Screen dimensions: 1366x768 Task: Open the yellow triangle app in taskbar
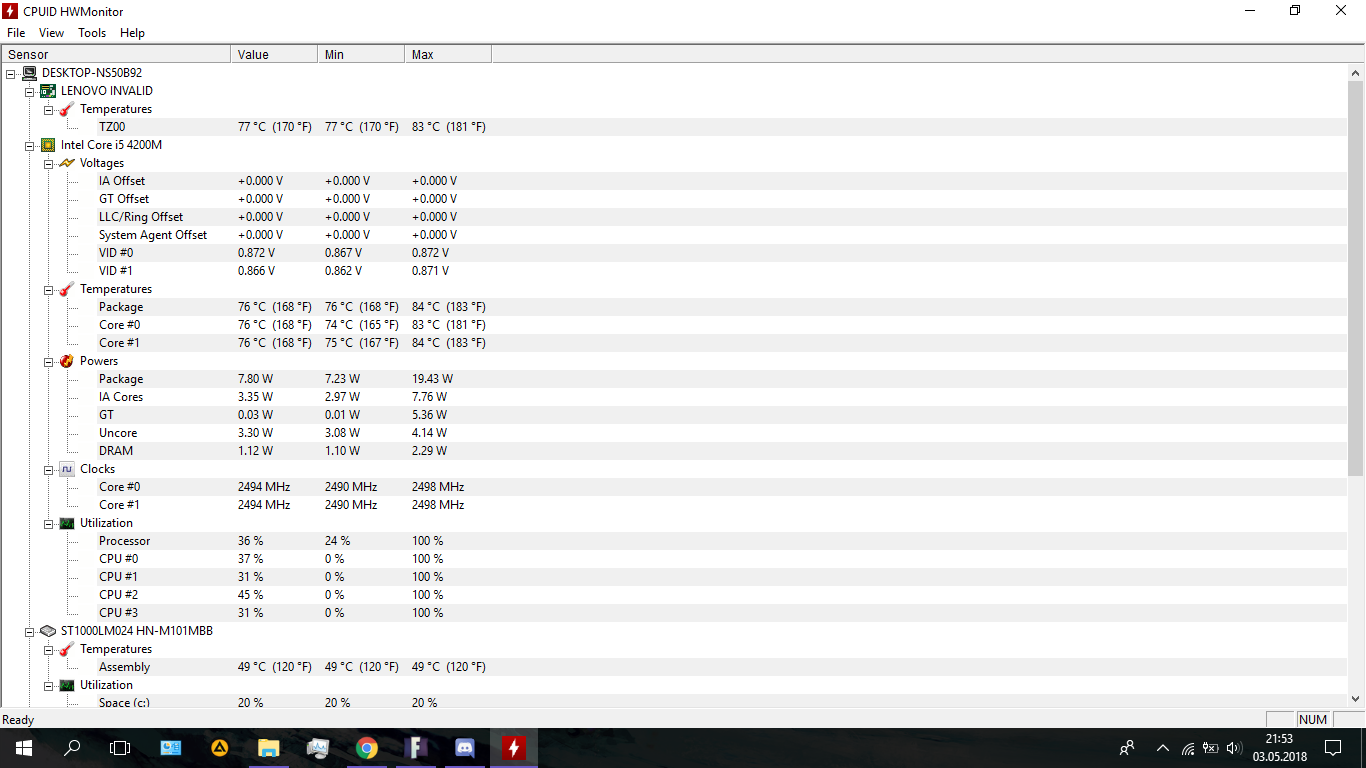click(x=219, y=748)
